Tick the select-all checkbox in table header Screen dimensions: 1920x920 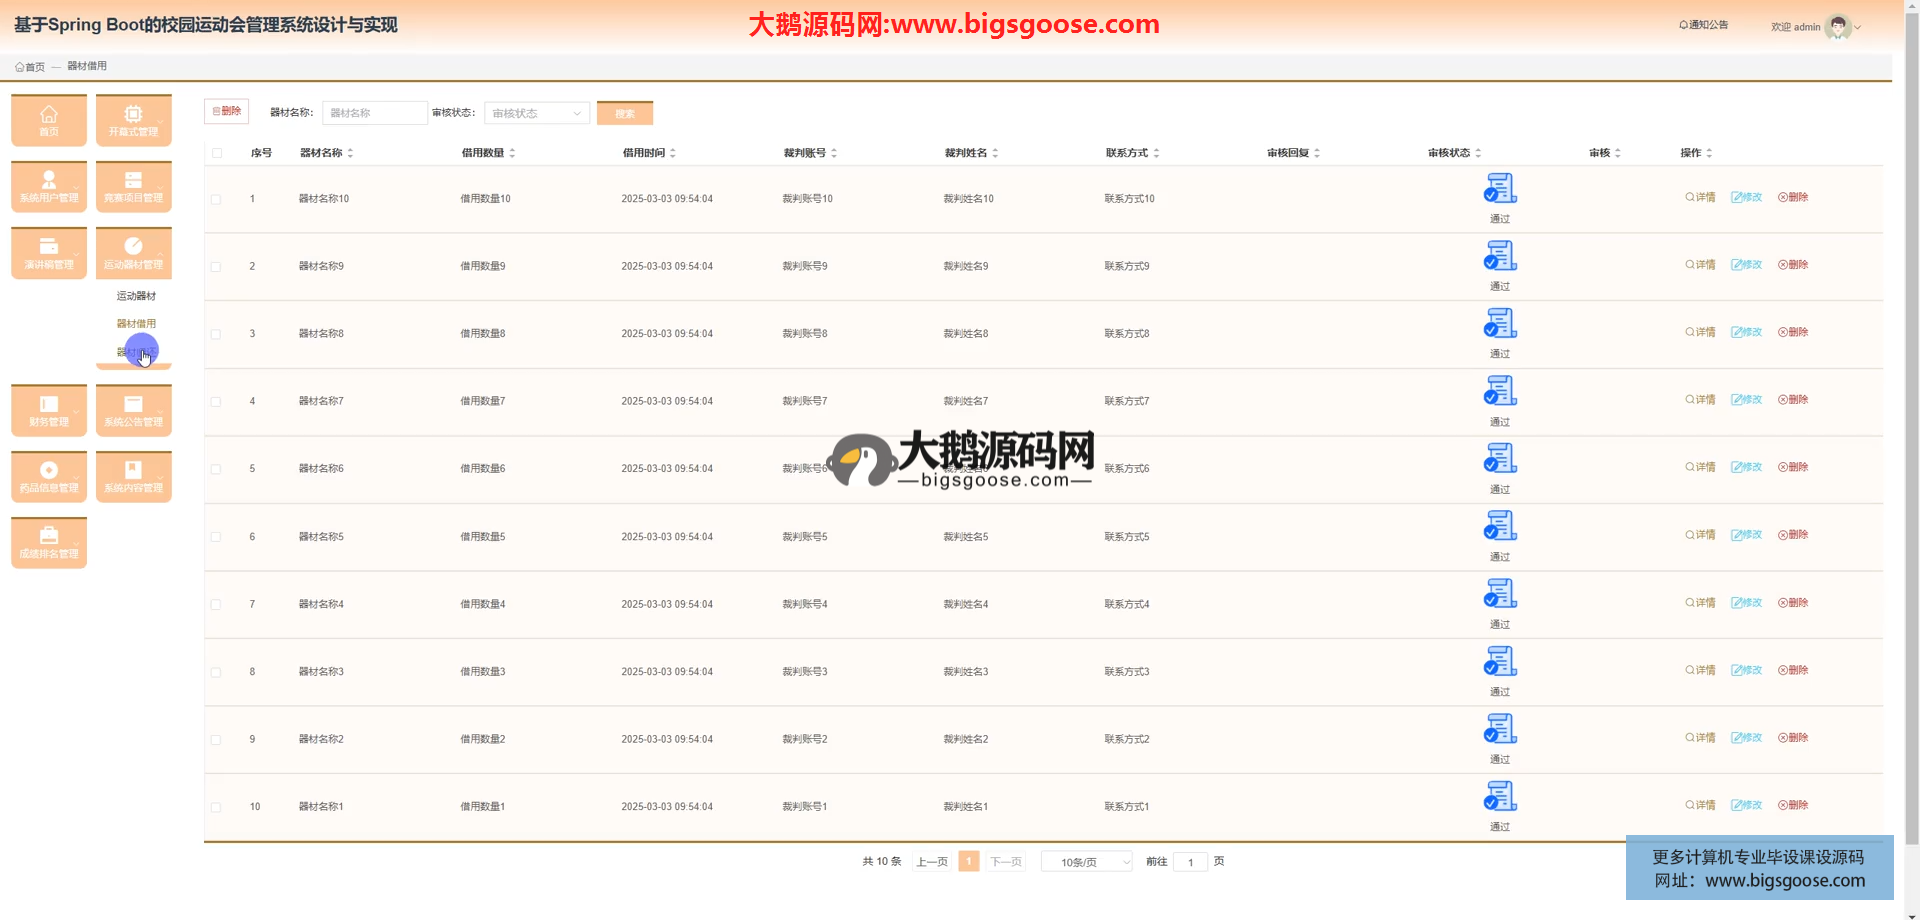(217, 153)
